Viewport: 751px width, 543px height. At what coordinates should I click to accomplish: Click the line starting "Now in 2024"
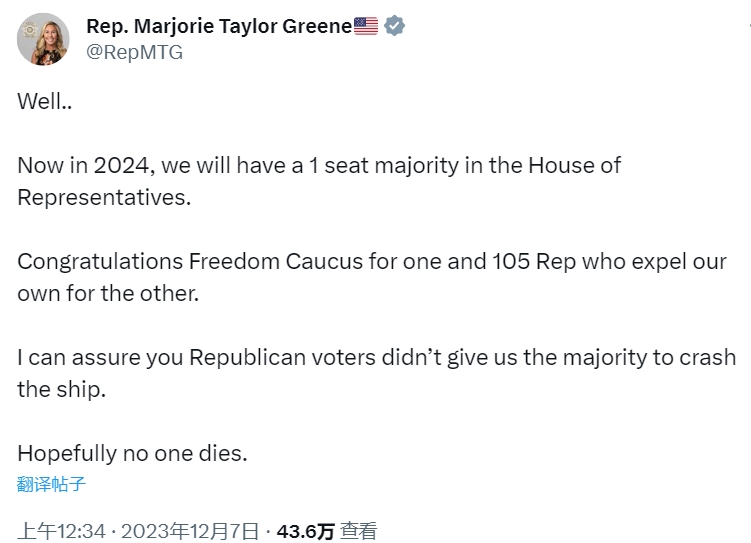tap(319, 165)
